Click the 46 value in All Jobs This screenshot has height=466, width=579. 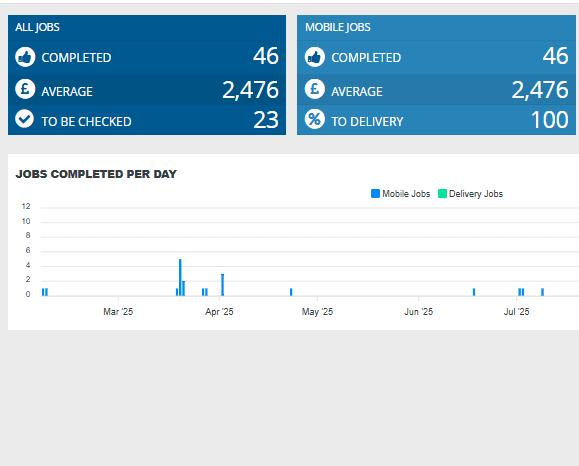(266, 56)
